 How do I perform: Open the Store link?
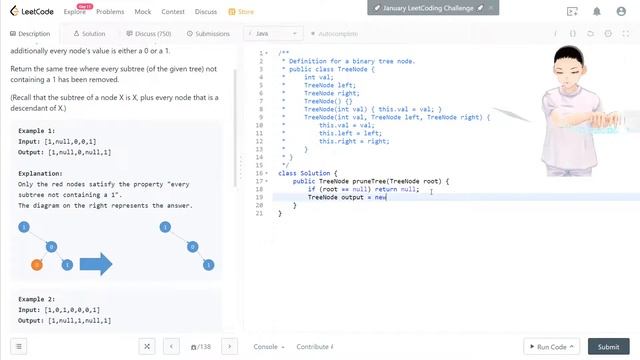pyautogui.click(x=241, y=11)
